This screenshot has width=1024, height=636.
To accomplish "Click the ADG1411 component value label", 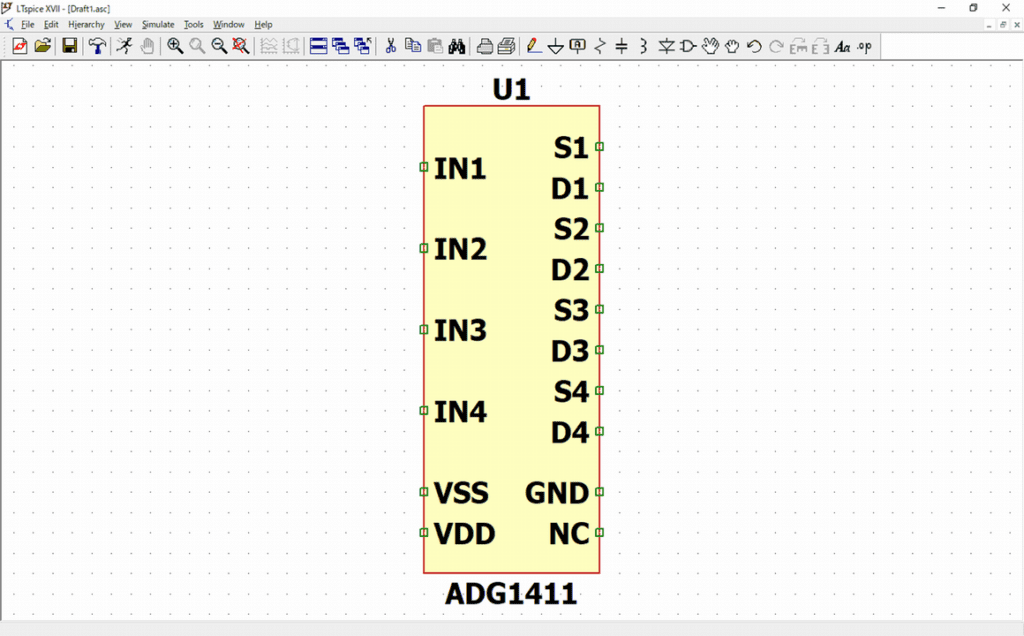I will coord(511,594).
